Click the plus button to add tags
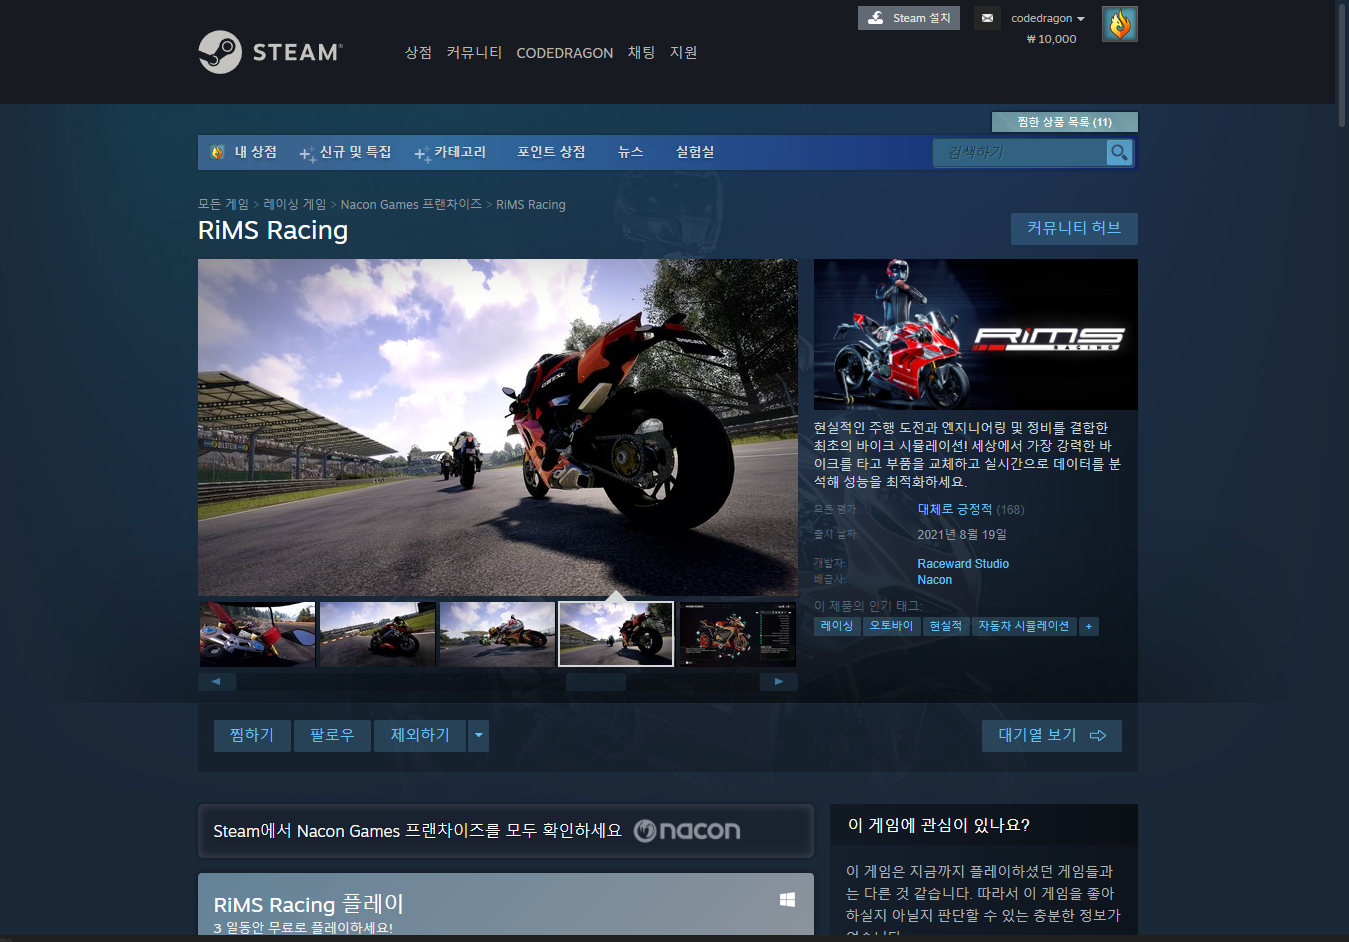 [x=1089, y=626]
